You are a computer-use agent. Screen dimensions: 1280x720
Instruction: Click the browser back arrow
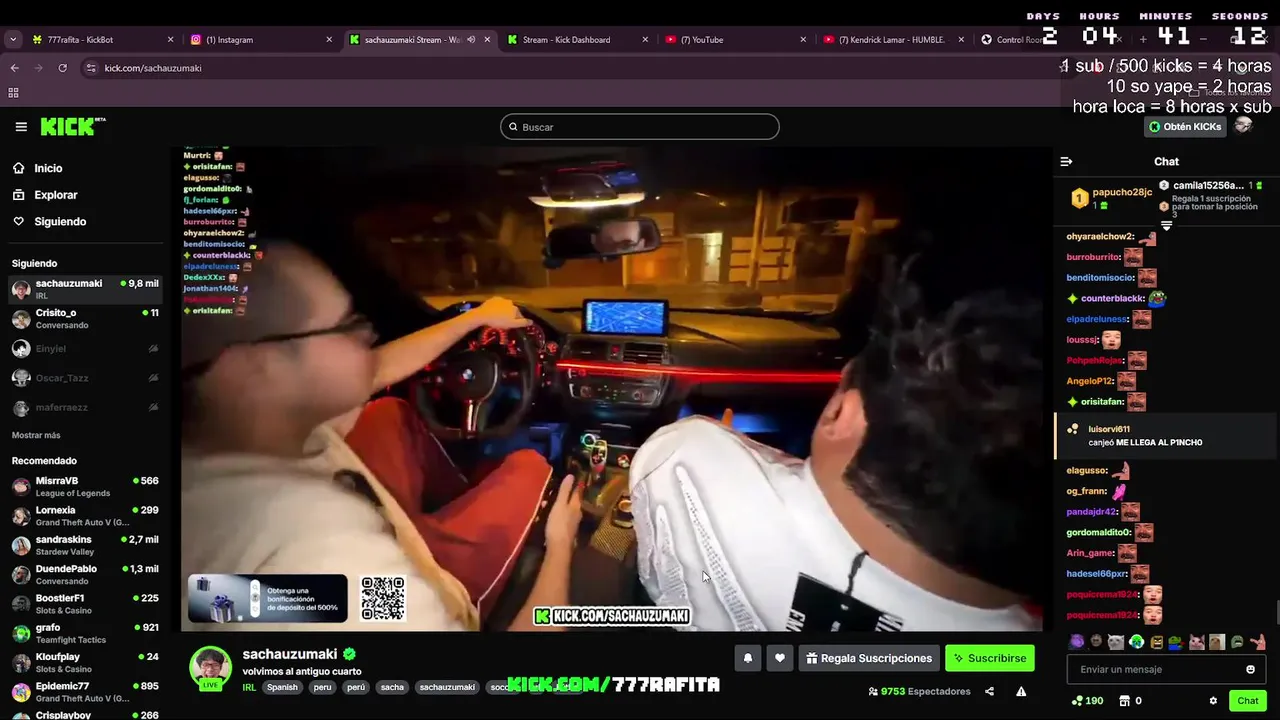pyautogui.click(x=14, y=68)
